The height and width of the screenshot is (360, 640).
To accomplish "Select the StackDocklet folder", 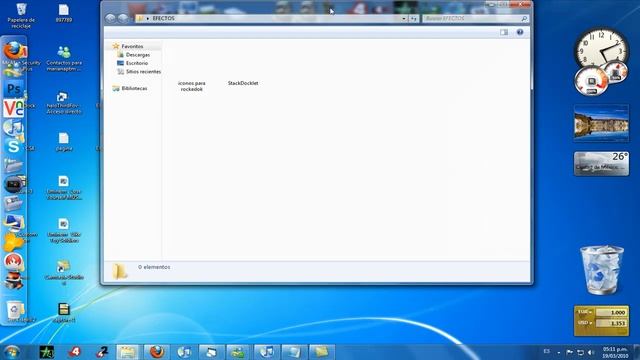I will [243, 83].
